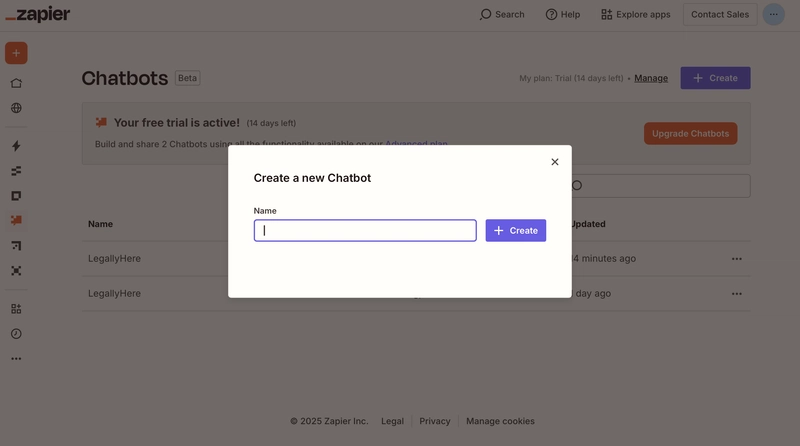The image size is (800, 446).
Task: Open the Home icon in sidebar
Action: coord(16,83)
